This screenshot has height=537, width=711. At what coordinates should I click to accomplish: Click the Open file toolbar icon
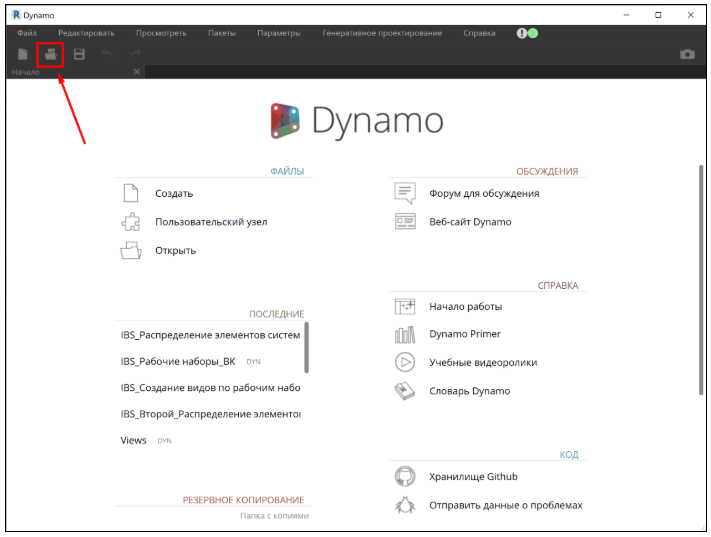click(51, 54)
